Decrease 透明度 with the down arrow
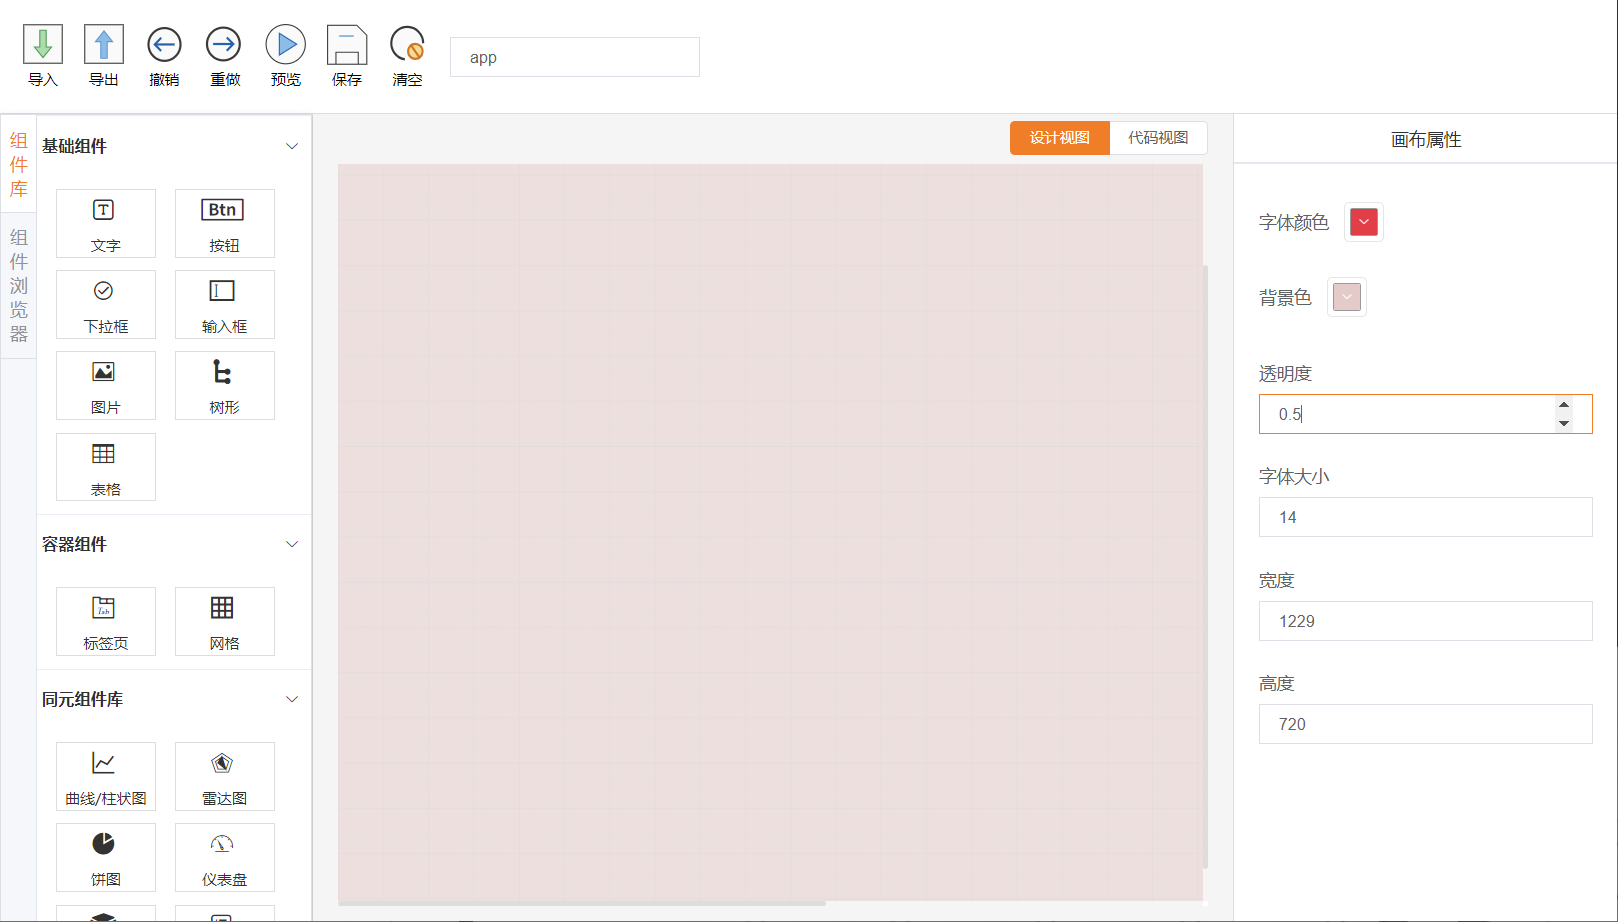This screenshot has width=1618, height=922. click(x=1564, y=423)
